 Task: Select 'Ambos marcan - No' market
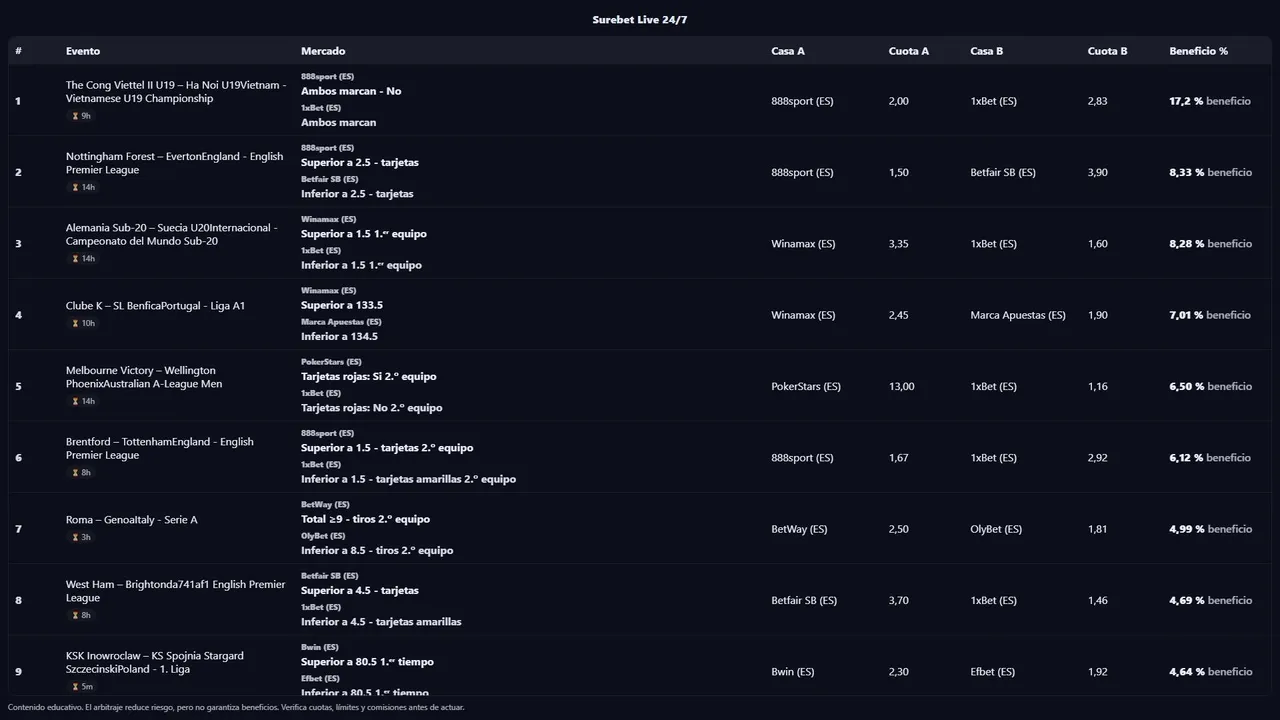[351, 91]
